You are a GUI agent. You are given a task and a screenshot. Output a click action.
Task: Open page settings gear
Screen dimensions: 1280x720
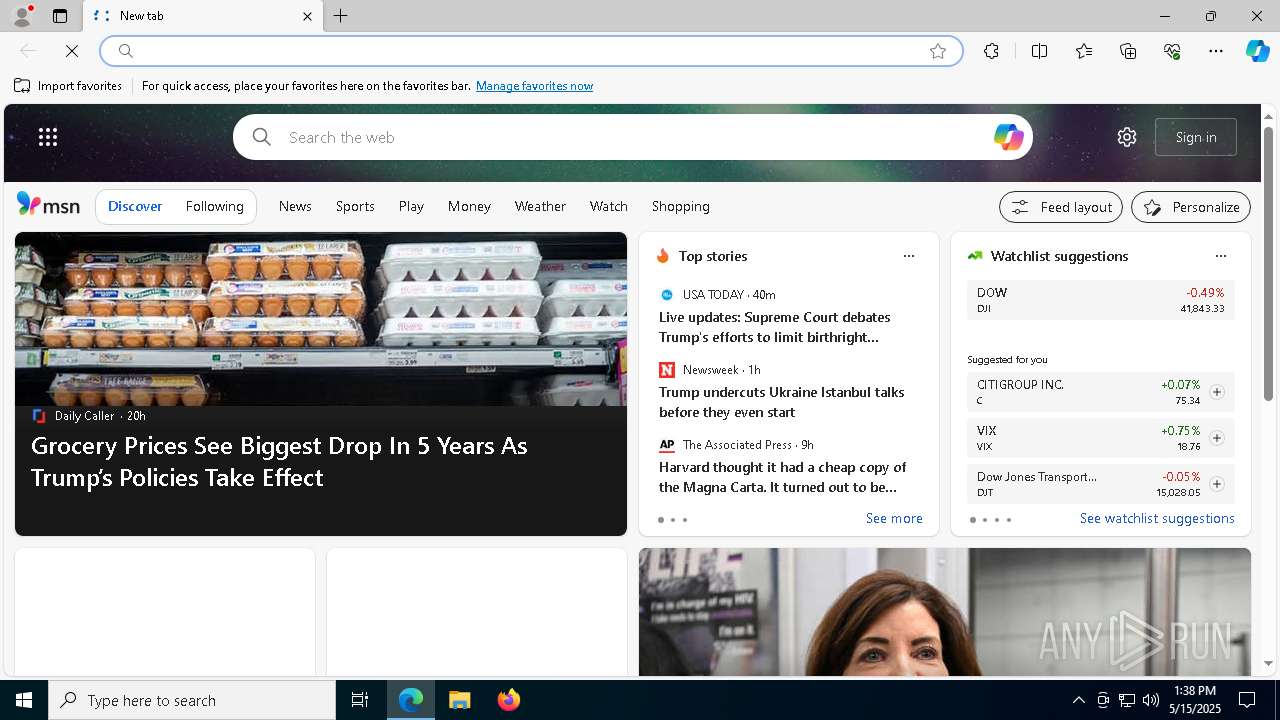pos(1127,137)
